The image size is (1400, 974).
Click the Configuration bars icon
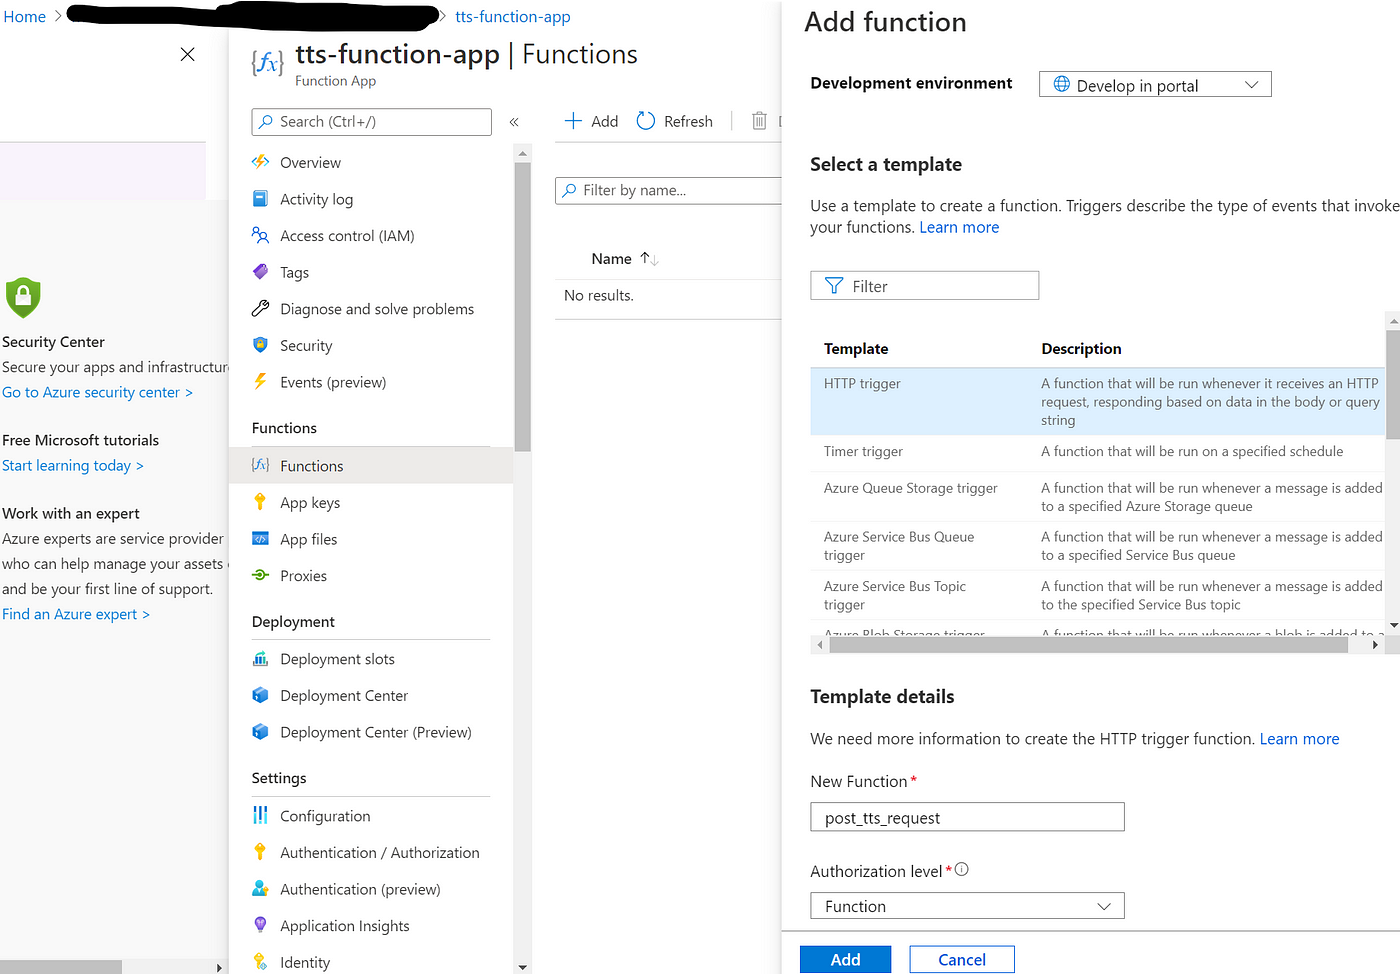coord(260,815)
